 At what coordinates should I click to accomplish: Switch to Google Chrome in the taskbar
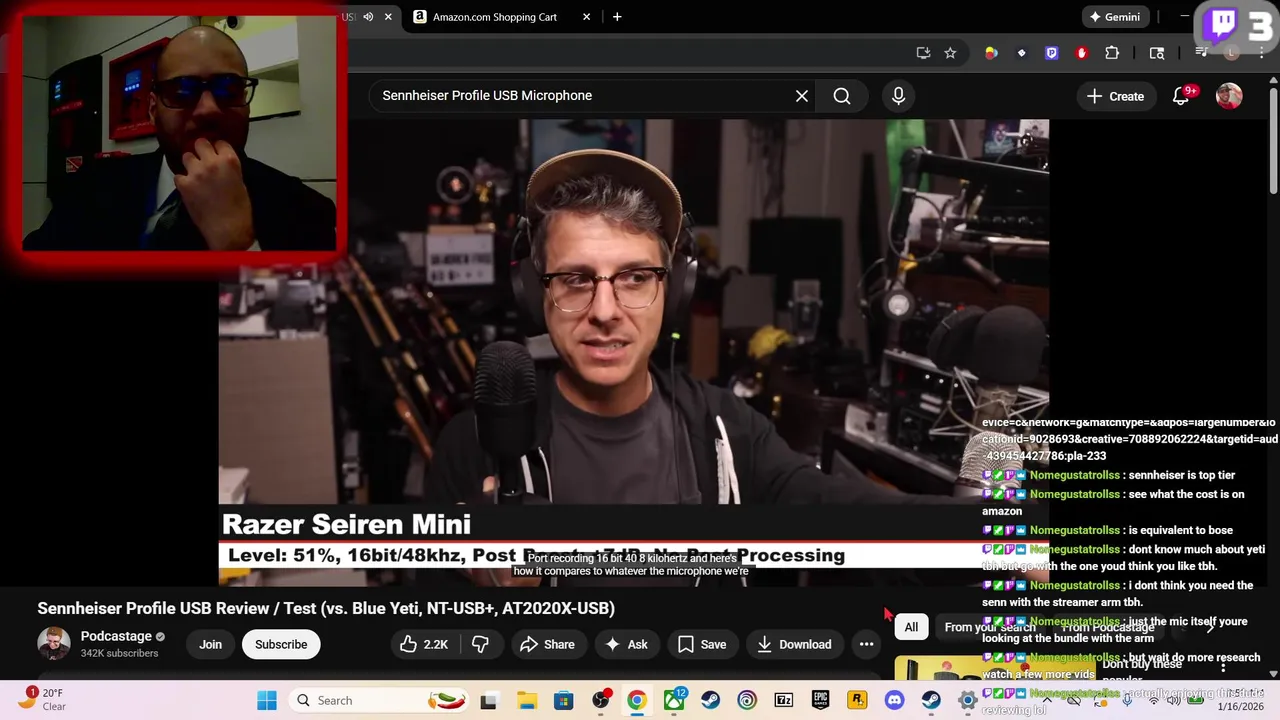(637, 700)
